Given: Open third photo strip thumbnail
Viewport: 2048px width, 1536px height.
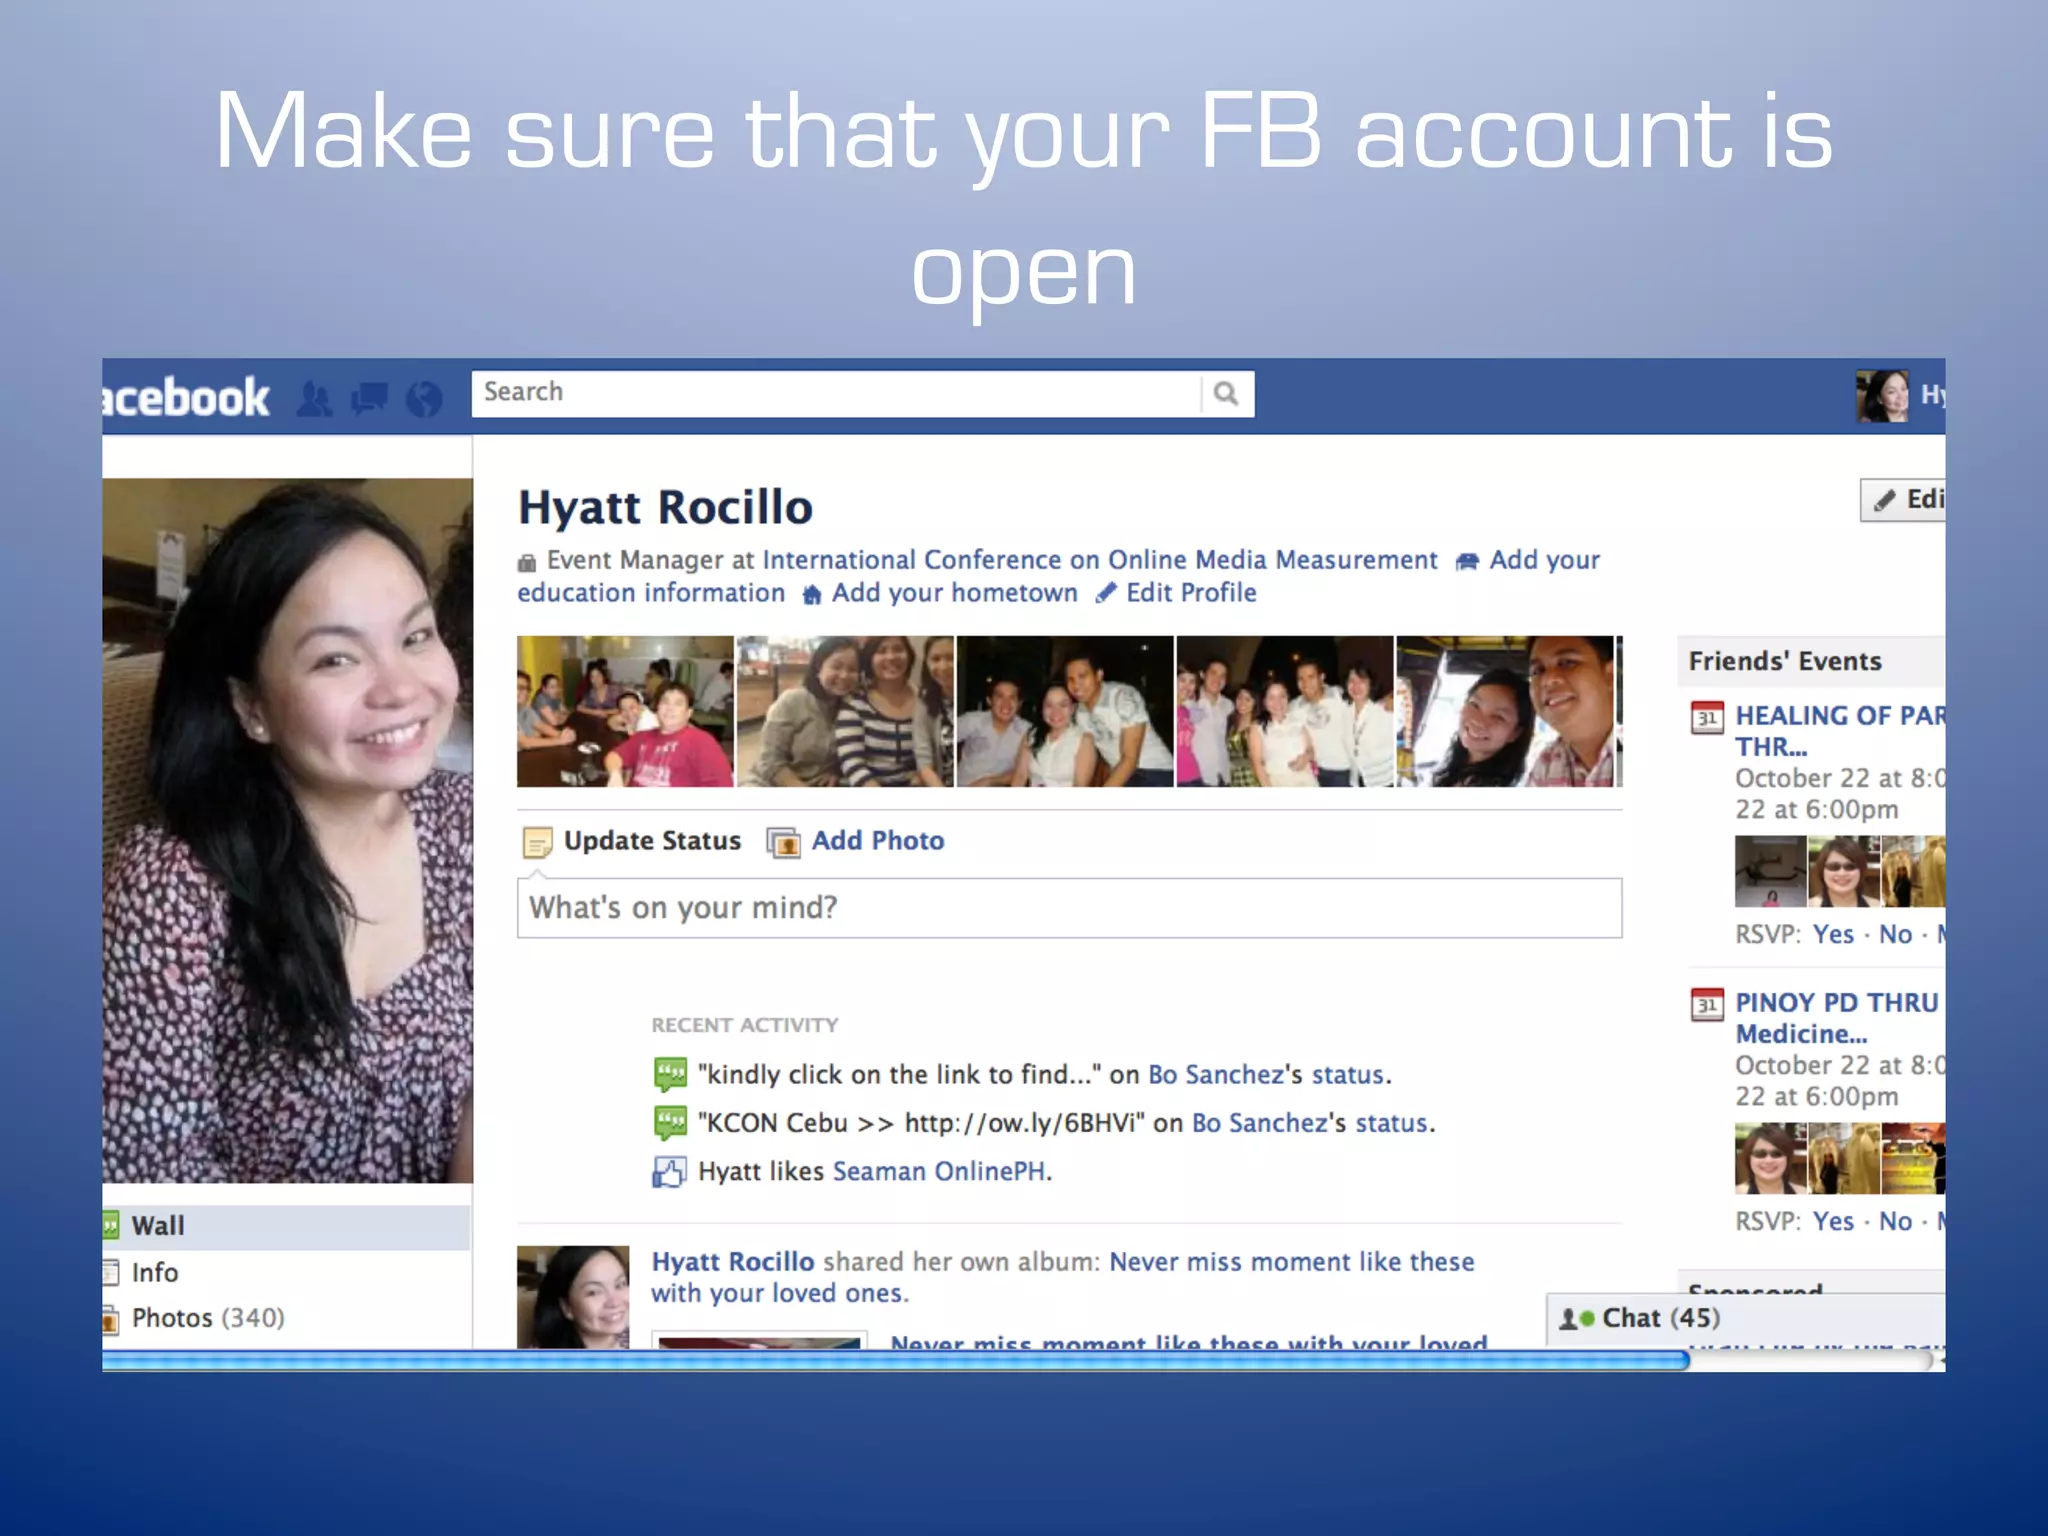Looking at the screenshot, I should (x=1065, y=711).
